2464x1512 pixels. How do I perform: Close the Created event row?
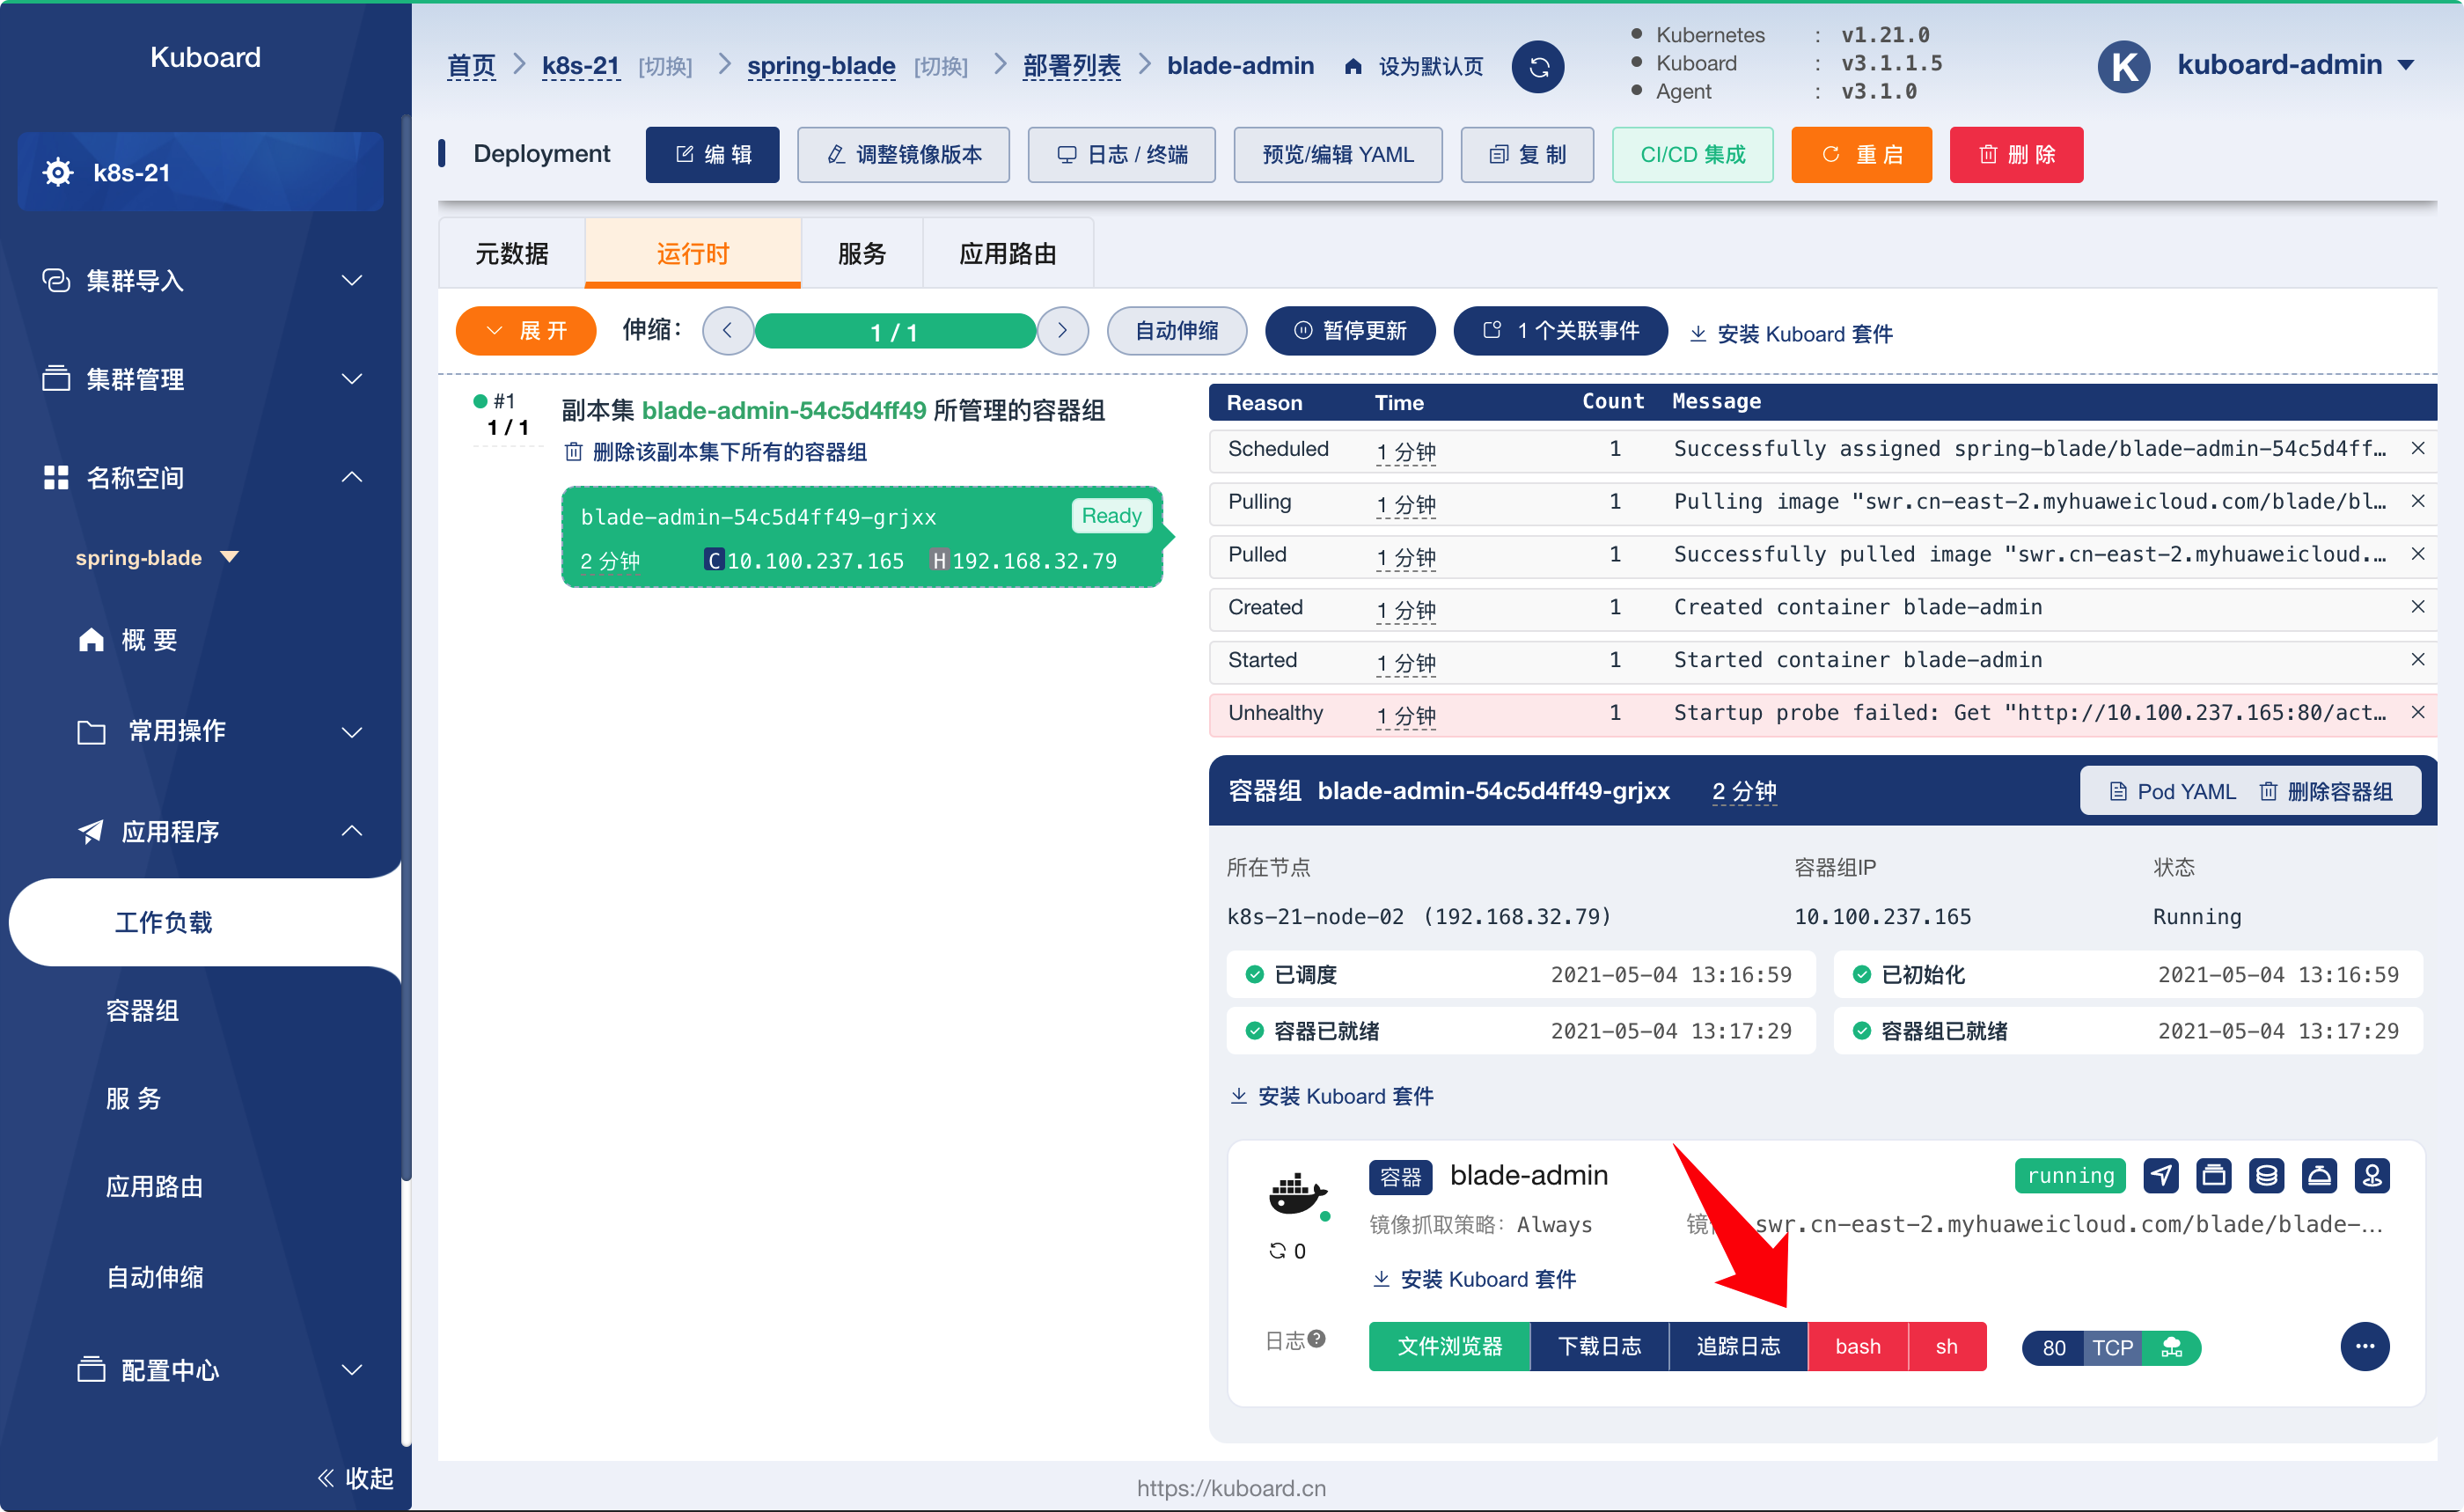[2418, 608]
